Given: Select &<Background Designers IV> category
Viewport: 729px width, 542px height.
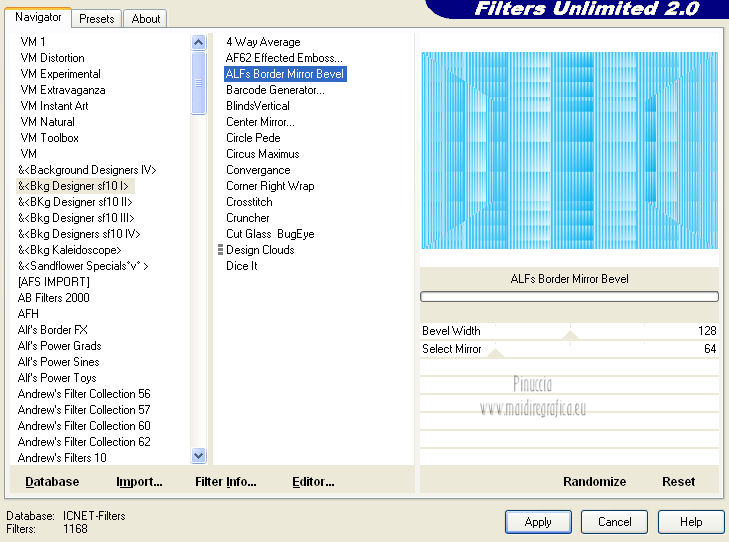Looking at the screenshot, I should click(87, 170).
